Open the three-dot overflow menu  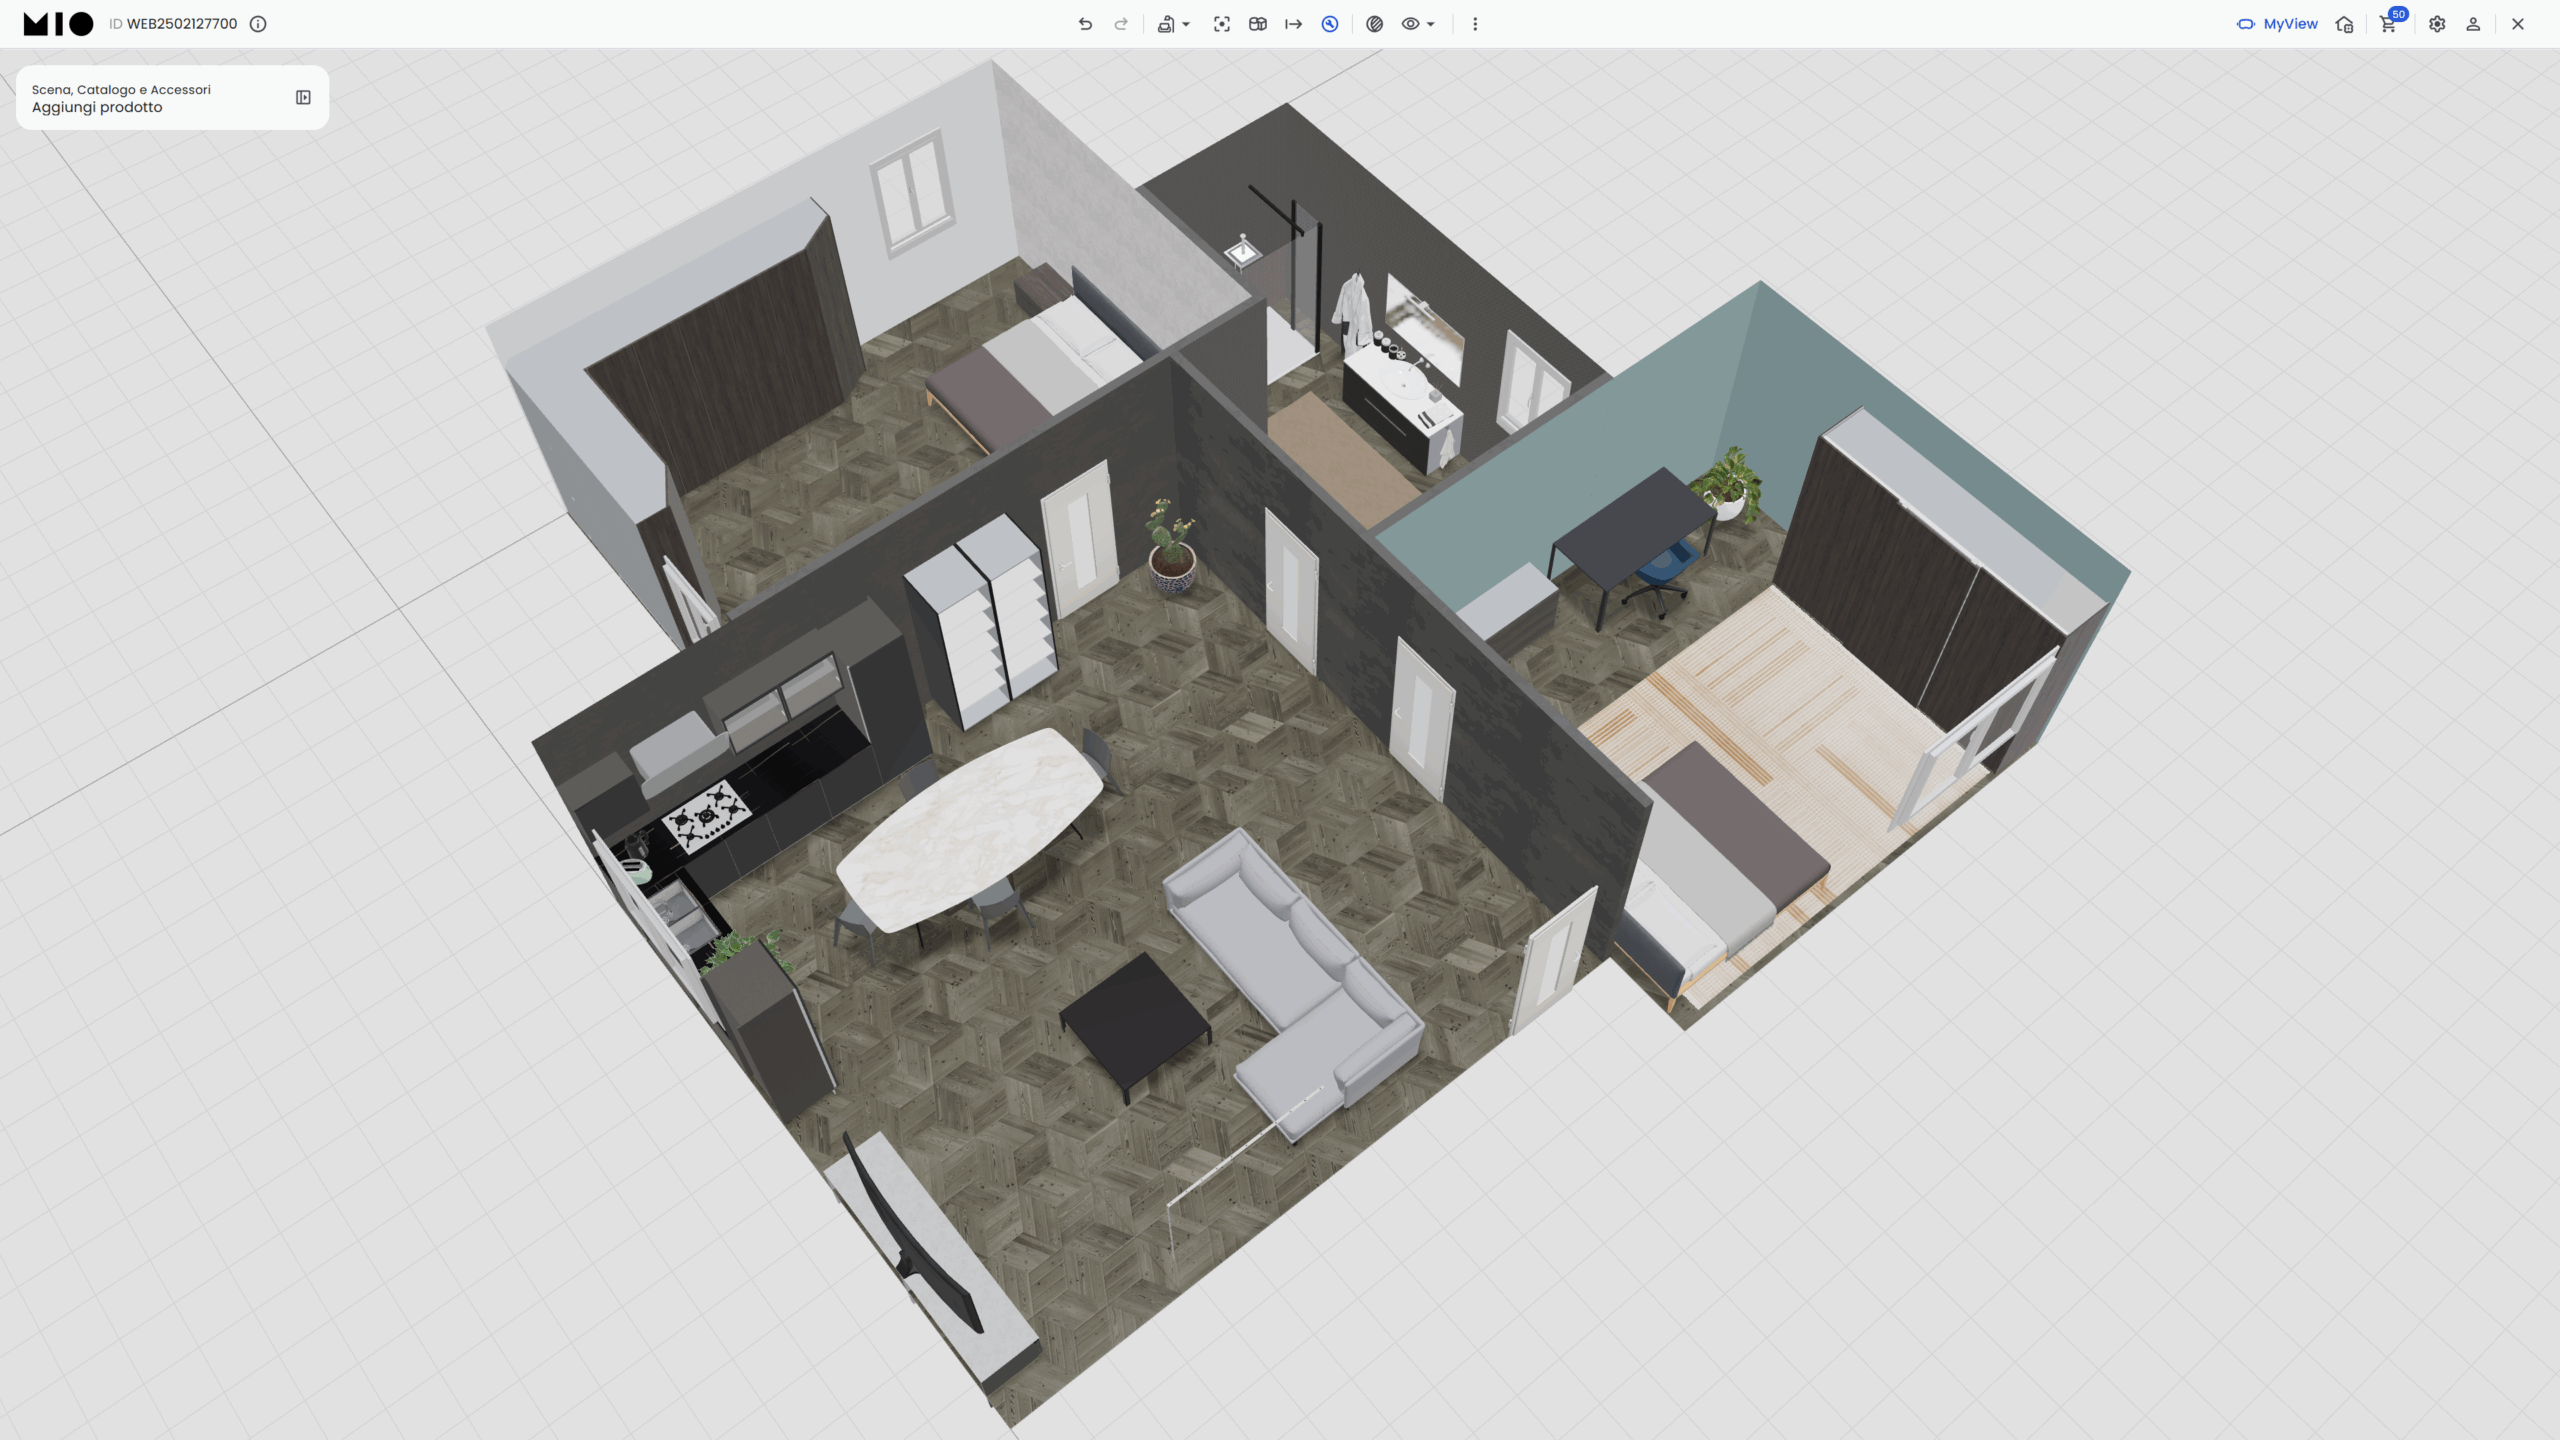coord(1475,24)
